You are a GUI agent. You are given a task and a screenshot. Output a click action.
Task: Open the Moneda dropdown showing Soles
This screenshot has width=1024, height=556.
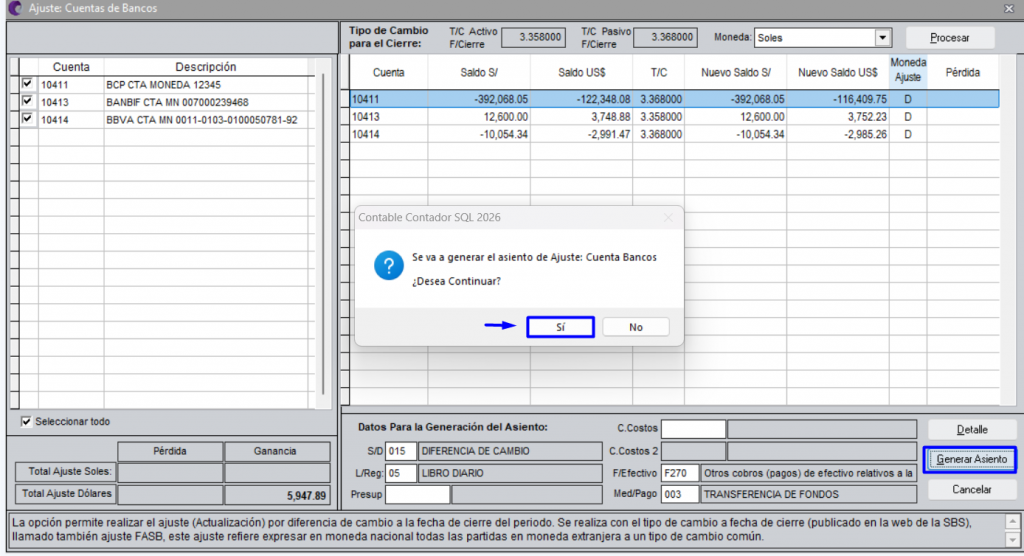click(882, 38)
